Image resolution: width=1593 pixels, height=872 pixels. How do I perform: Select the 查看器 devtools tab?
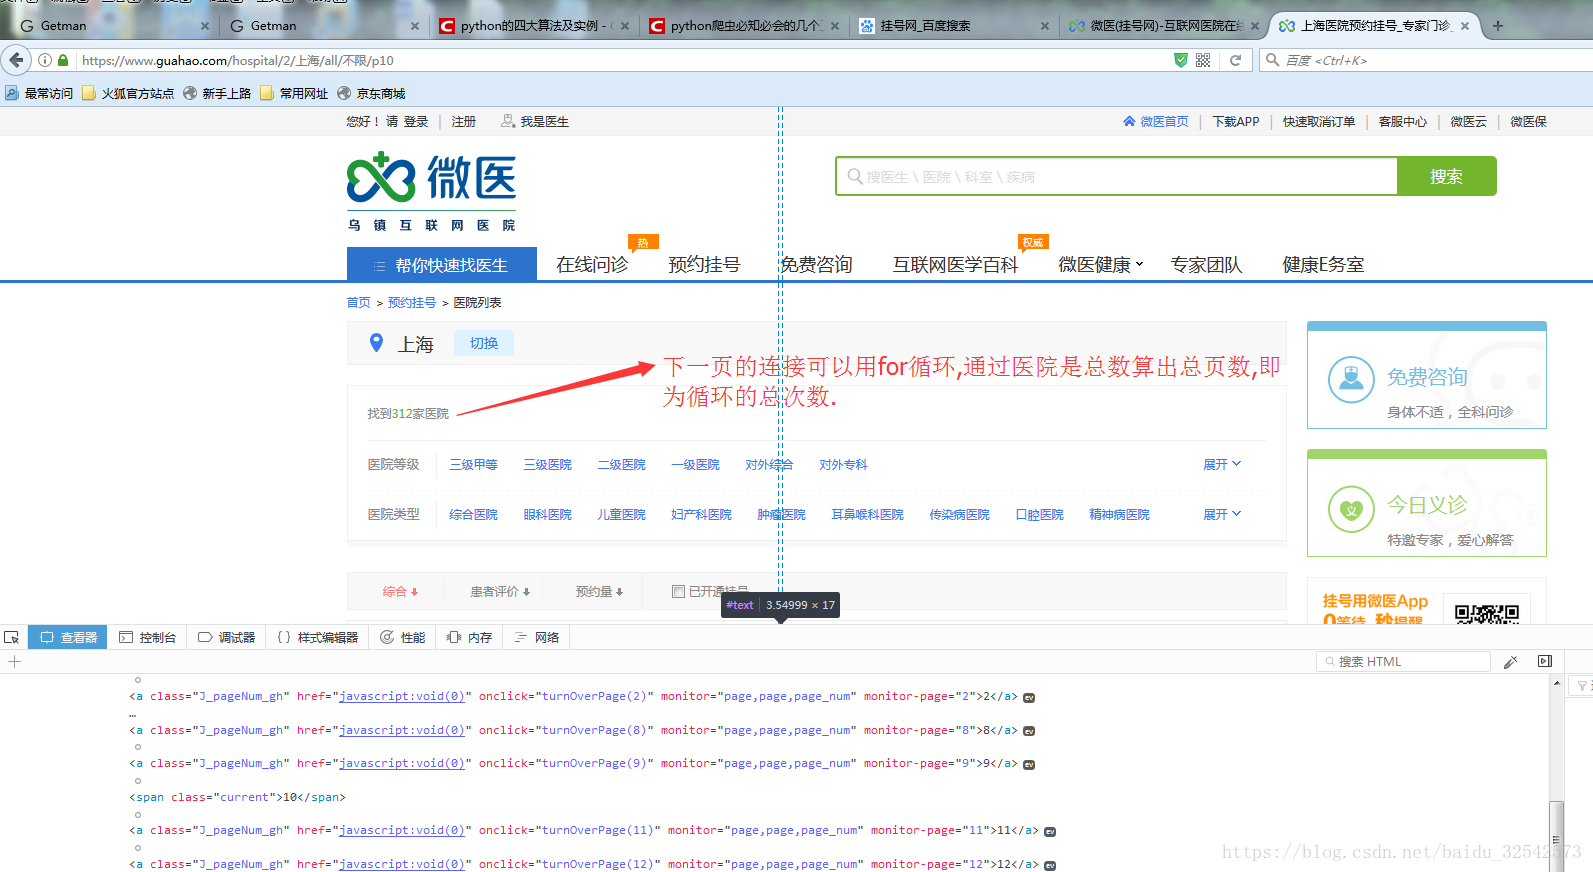pyautogui.click(x=68, y=637)
